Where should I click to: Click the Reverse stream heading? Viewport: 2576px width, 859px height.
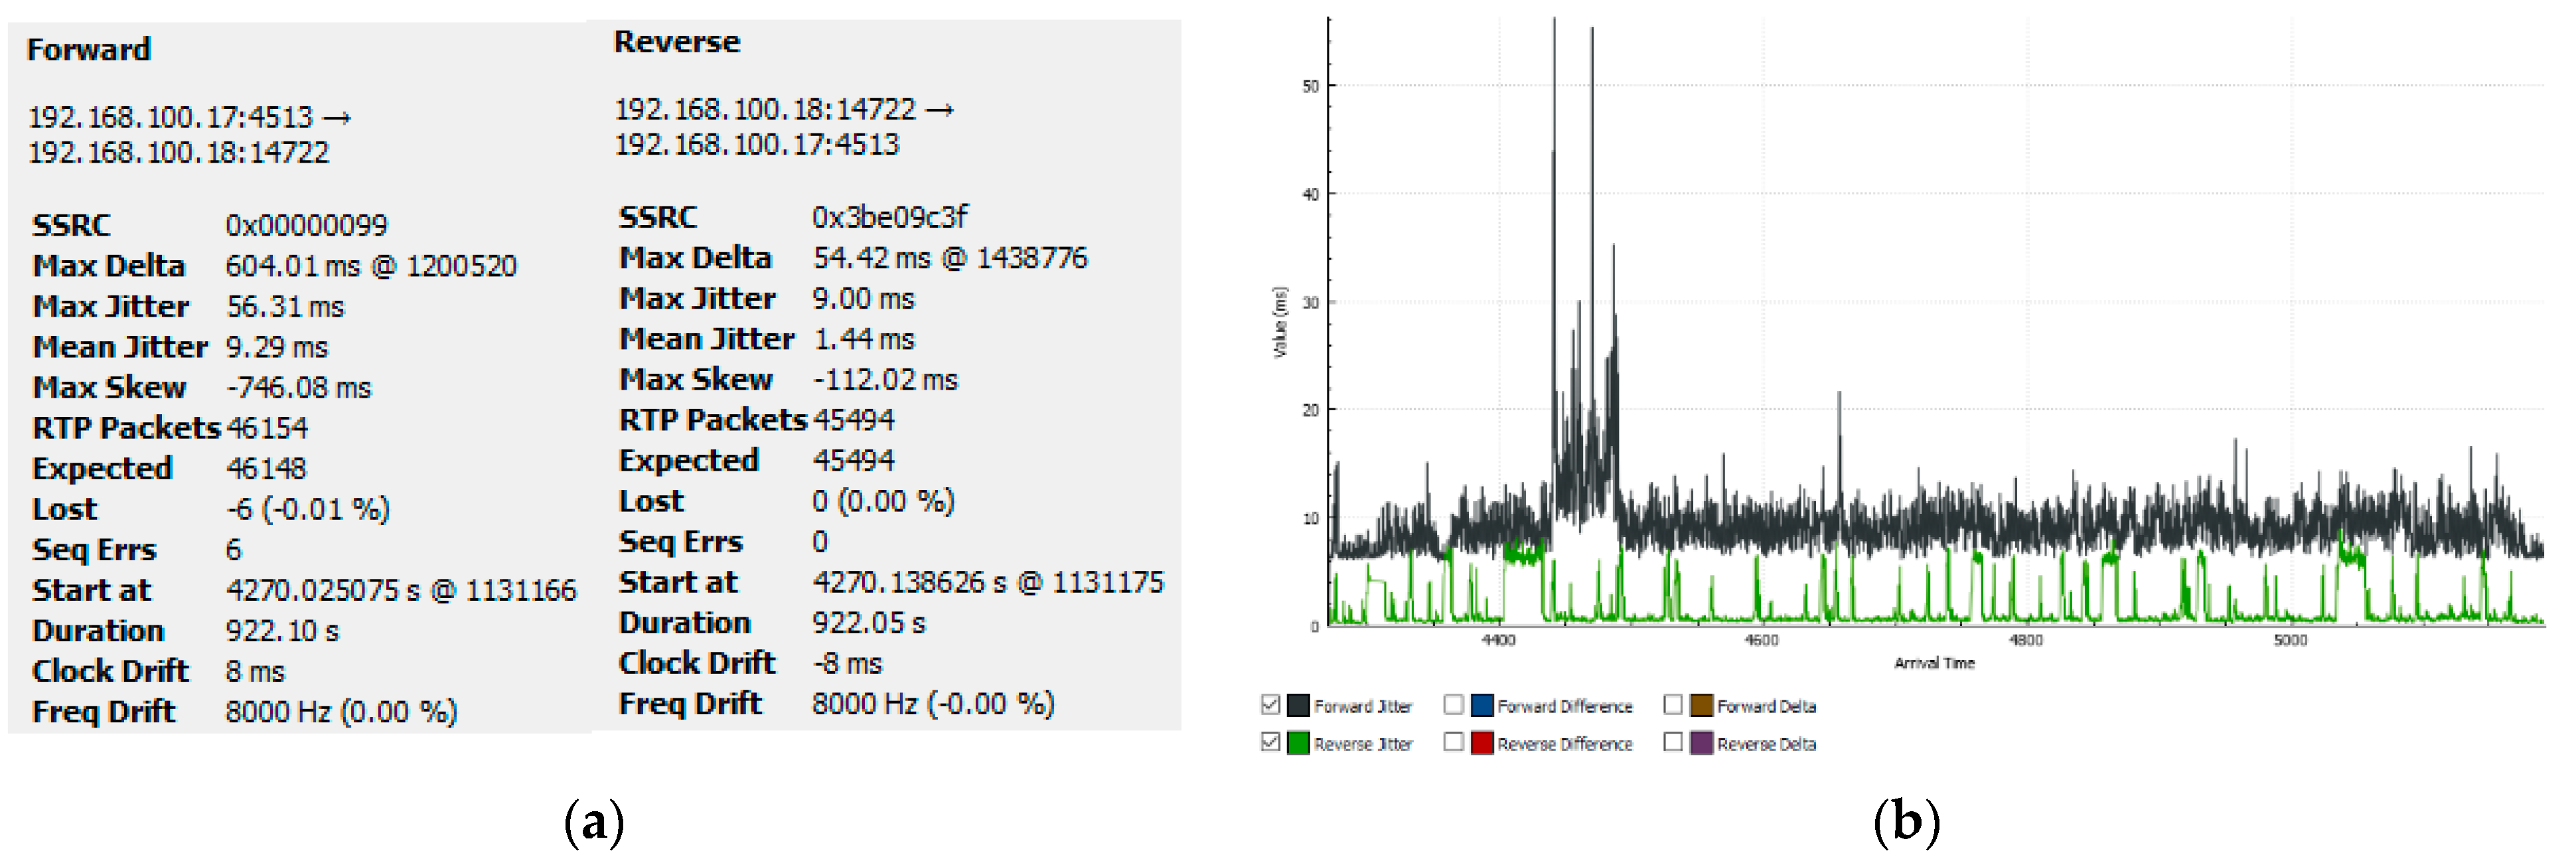(x=677, y=42)
